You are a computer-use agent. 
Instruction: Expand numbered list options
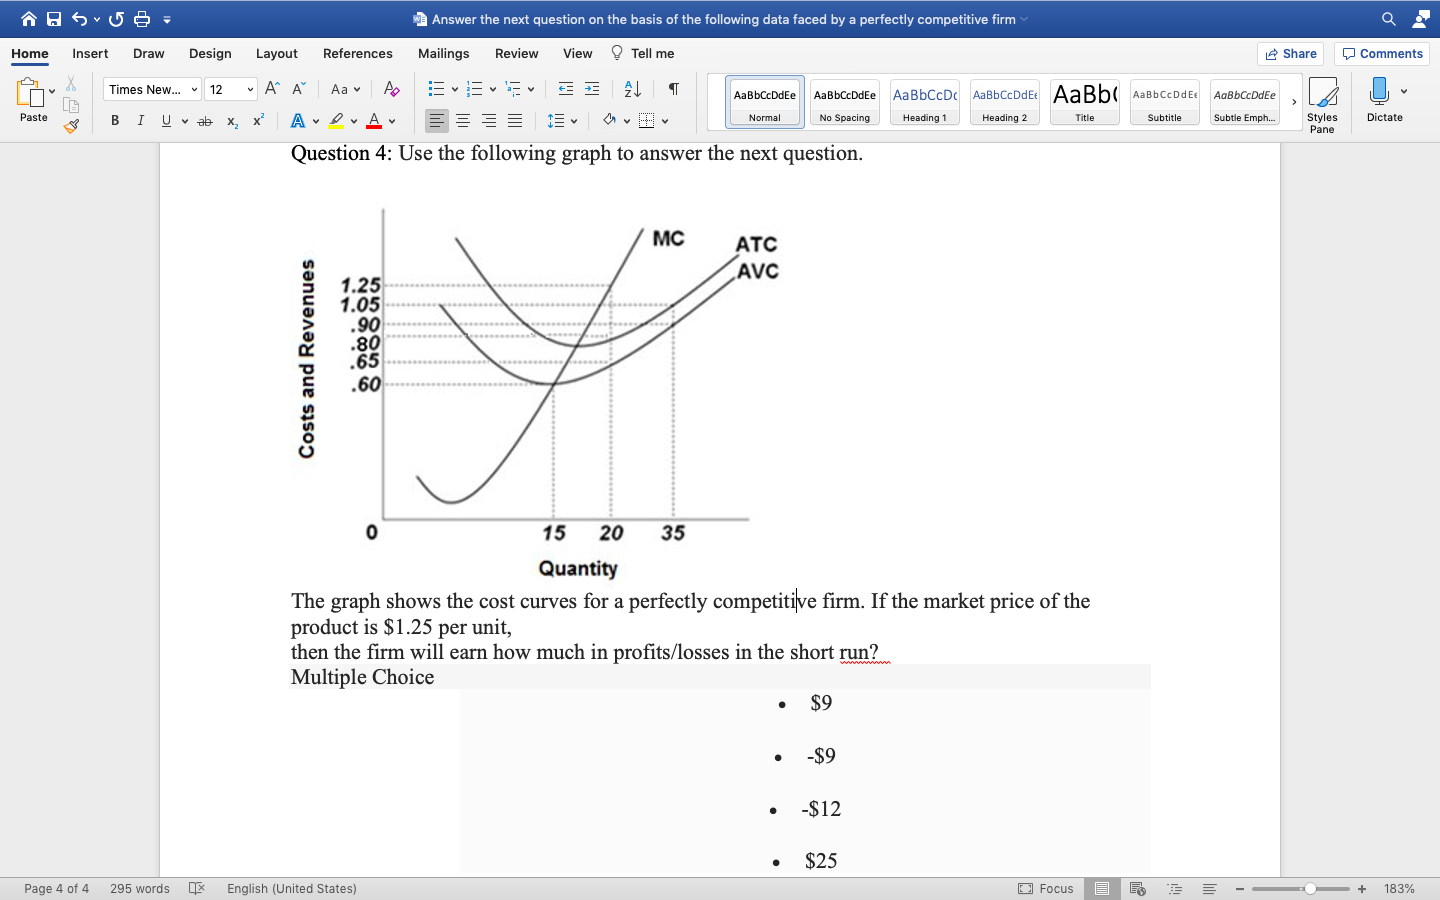pyautogui.click(x=493, y=89)
